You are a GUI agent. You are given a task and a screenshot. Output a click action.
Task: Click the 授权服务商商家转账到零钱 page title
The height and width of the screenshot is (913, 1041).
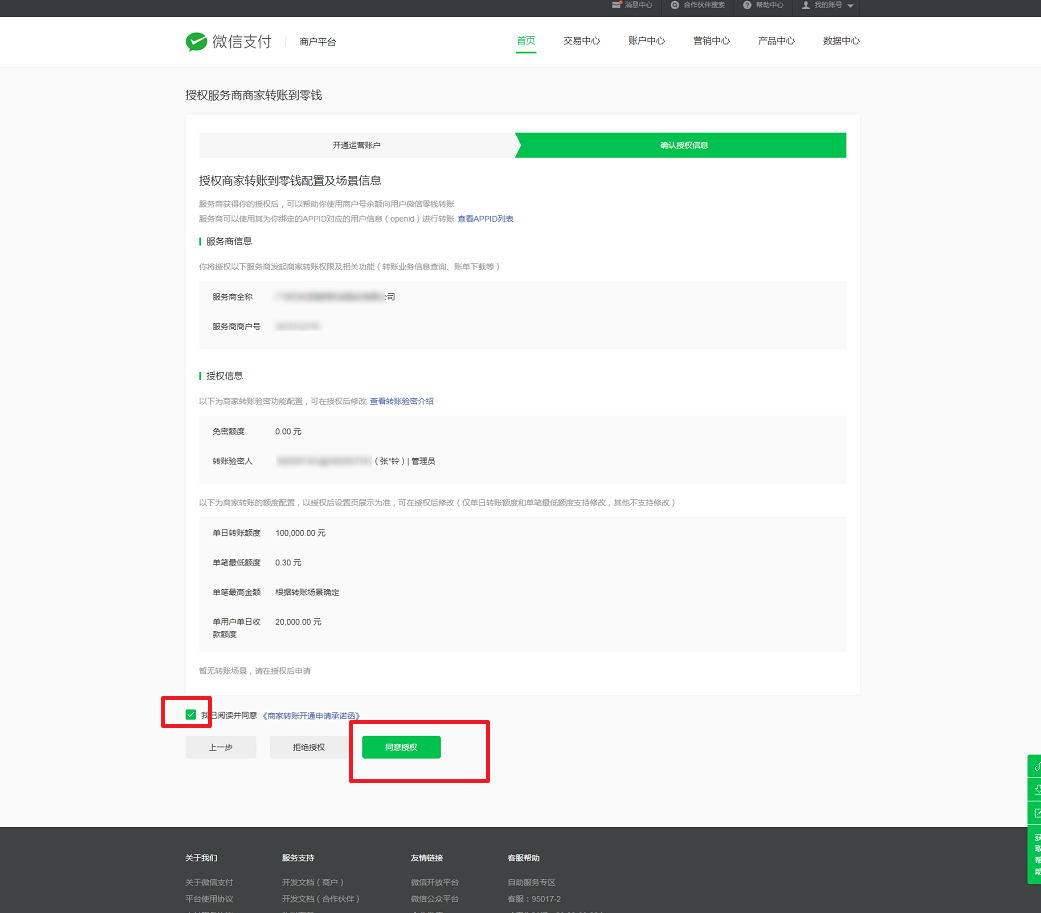point(254,95)
